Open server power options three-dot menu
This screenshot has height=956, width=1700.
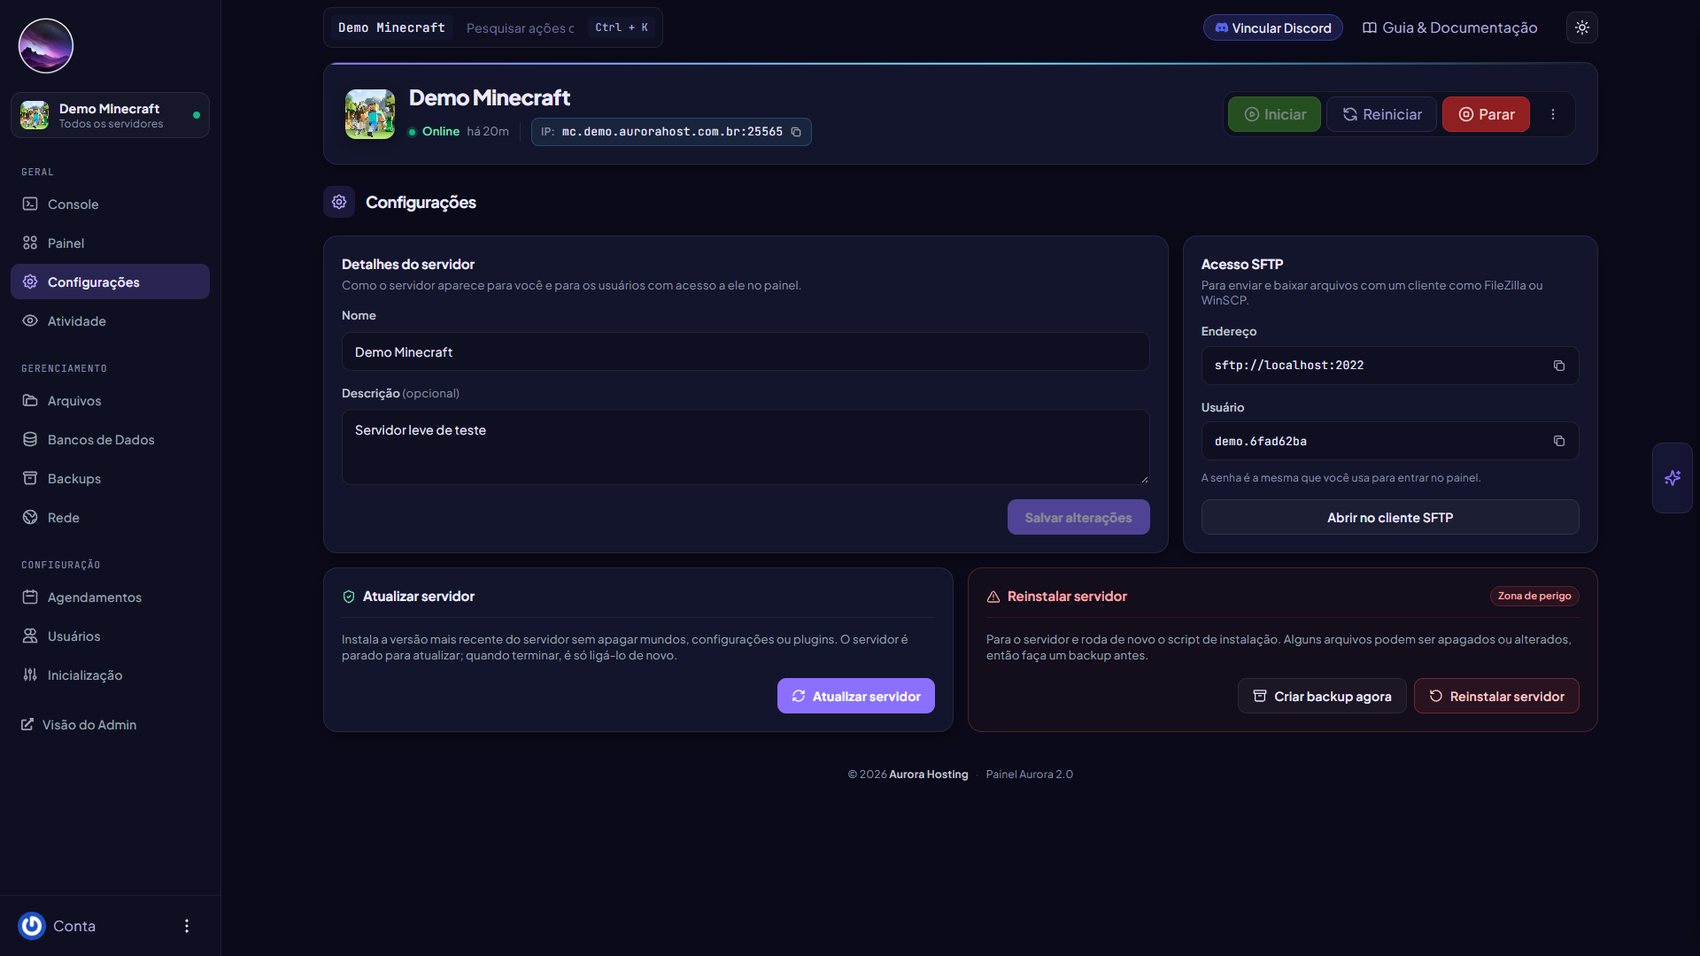coord(1552,114)
